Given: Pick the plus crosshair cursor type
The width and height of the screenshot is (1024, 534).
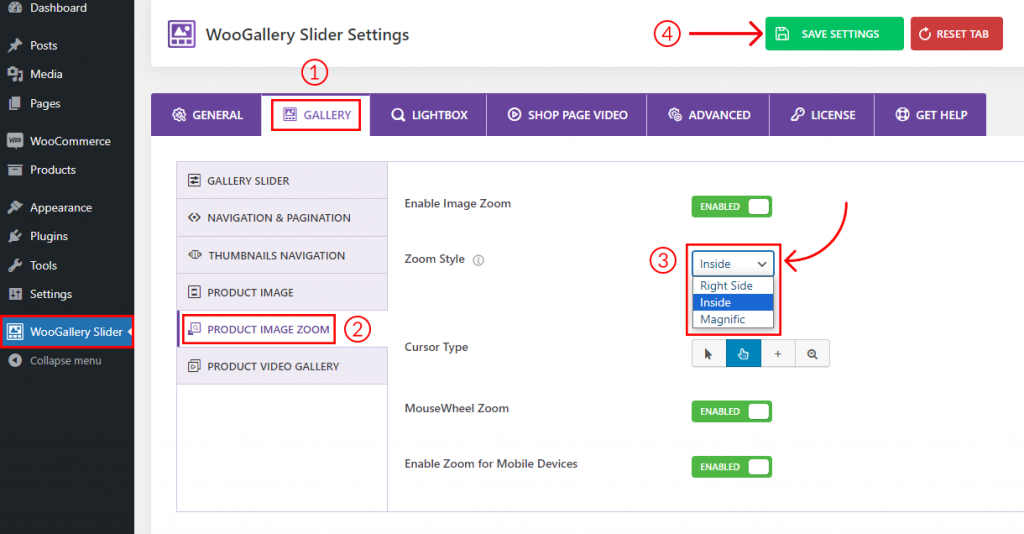Looking at the screenshot, I should [x=778, y=354].
